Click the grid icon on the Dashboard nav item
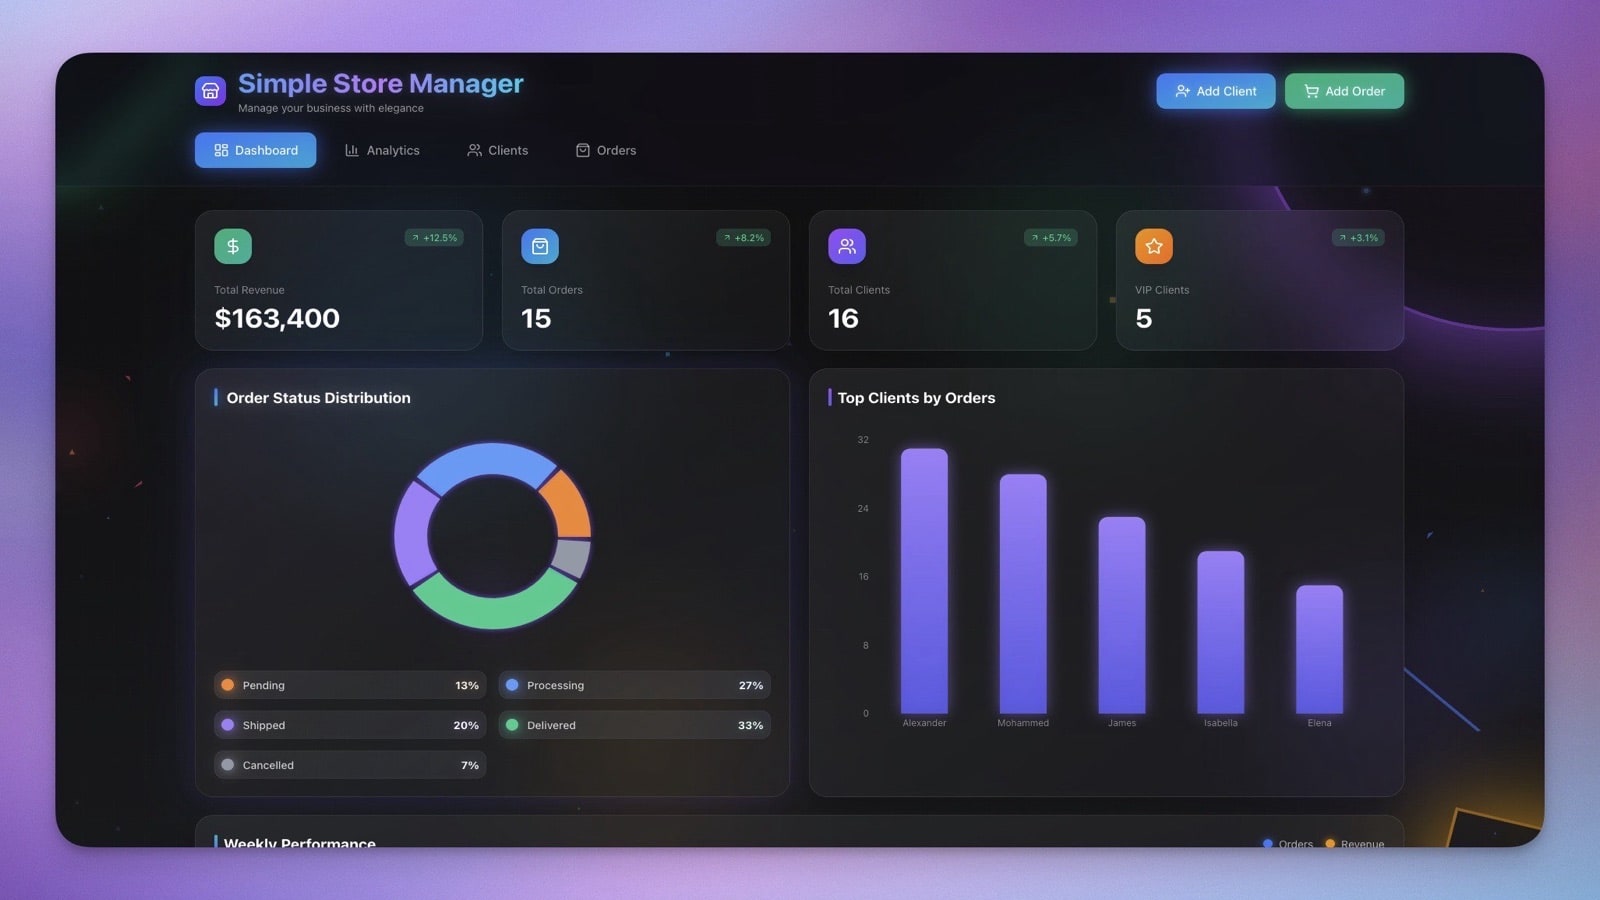This screenshot has height=900, width=1600. click(221, 150)
